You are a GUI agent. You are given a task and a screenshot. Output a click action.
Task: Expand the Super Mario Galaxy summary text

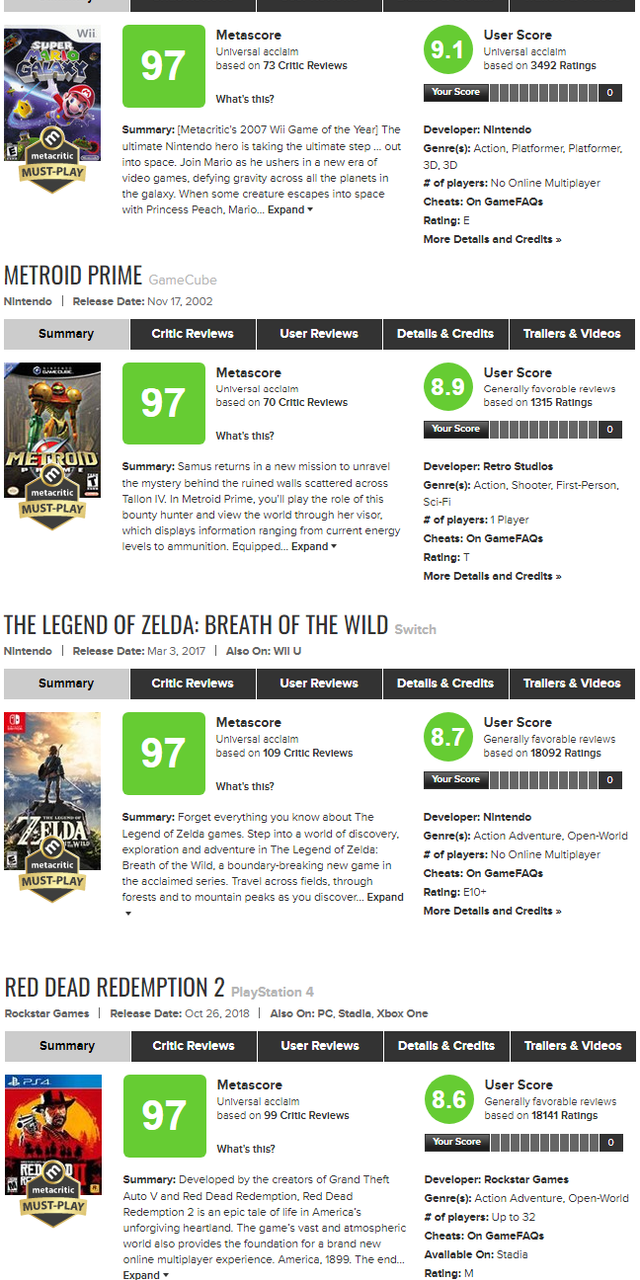pos(290,210)
